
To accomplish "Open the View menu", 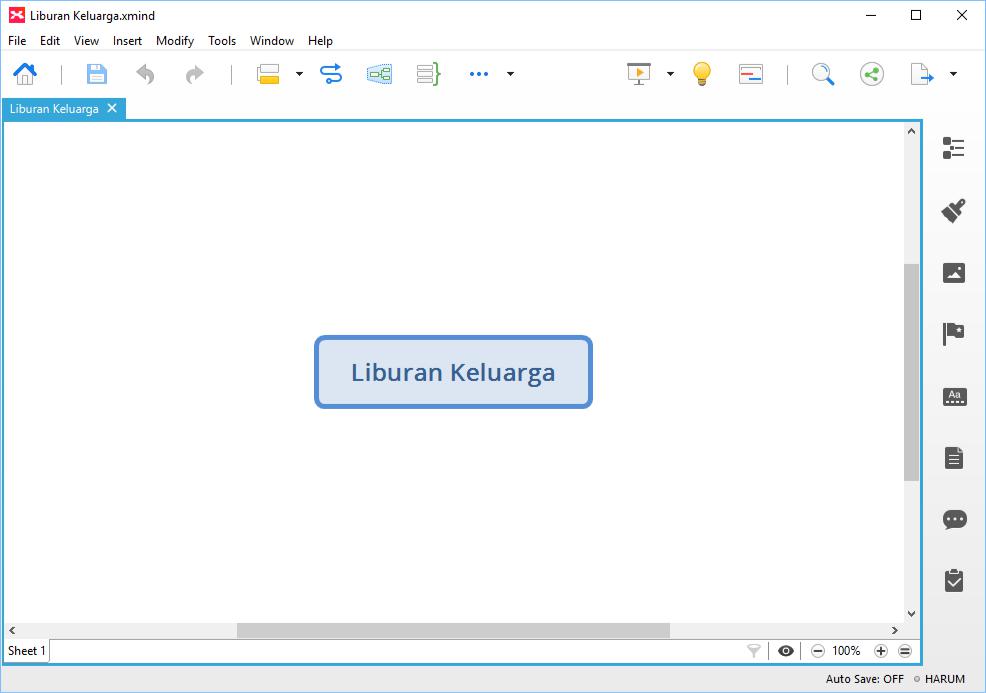I will point(86,41).
